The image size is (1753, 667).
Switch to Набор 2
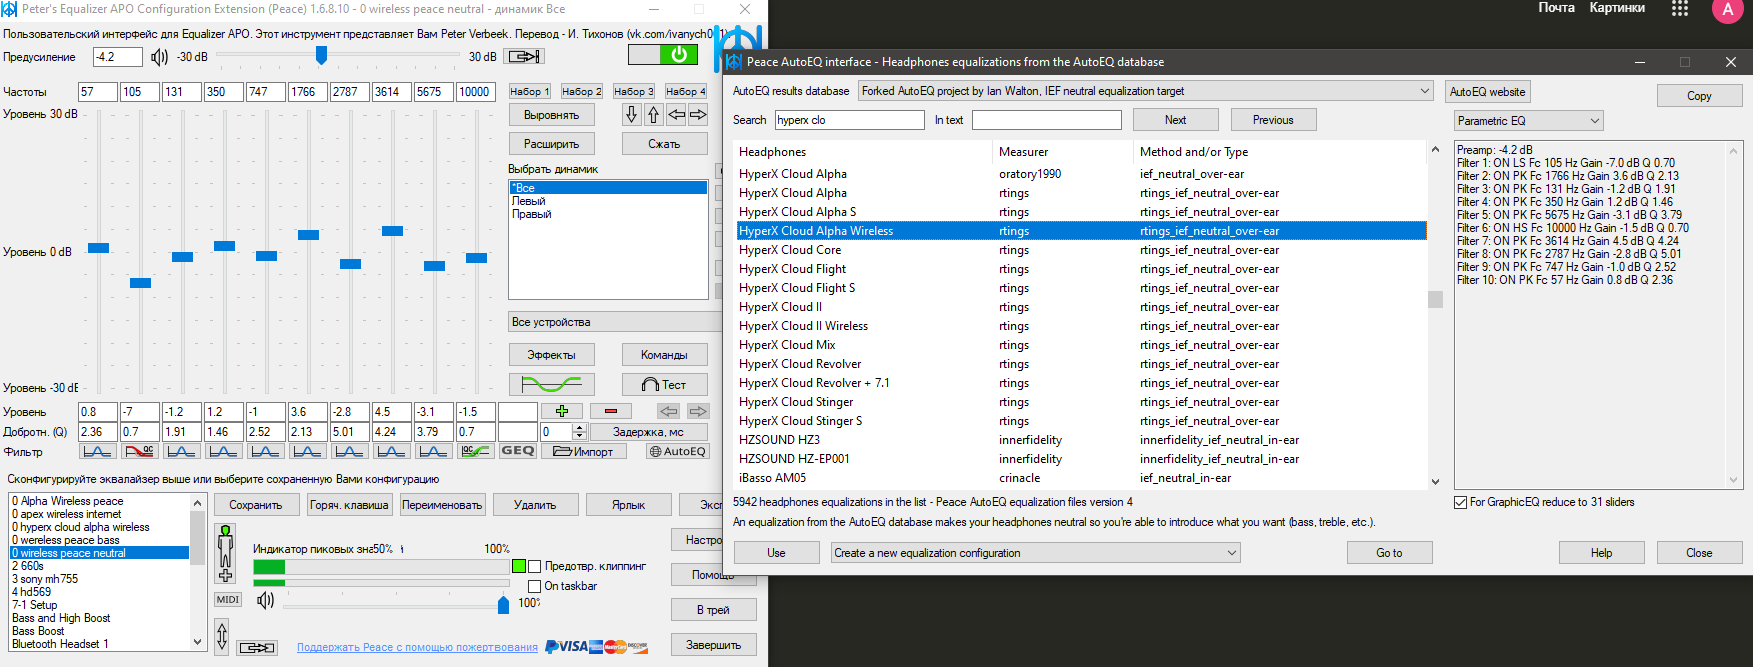[581, 91]
